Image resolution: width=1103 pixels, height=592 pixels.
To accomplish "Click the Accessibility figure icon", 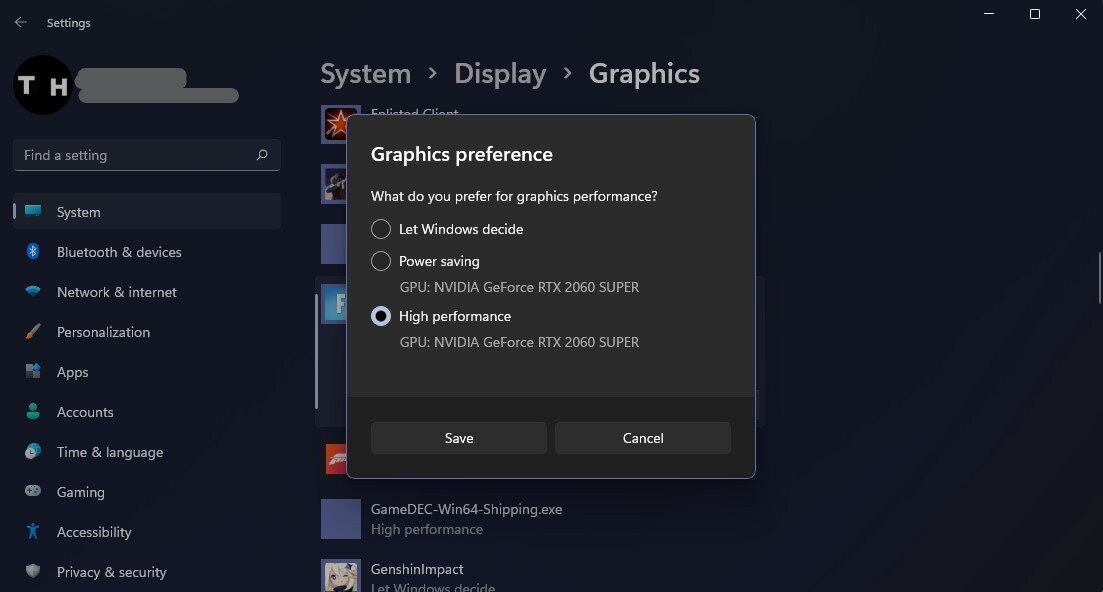I will 33,531.
